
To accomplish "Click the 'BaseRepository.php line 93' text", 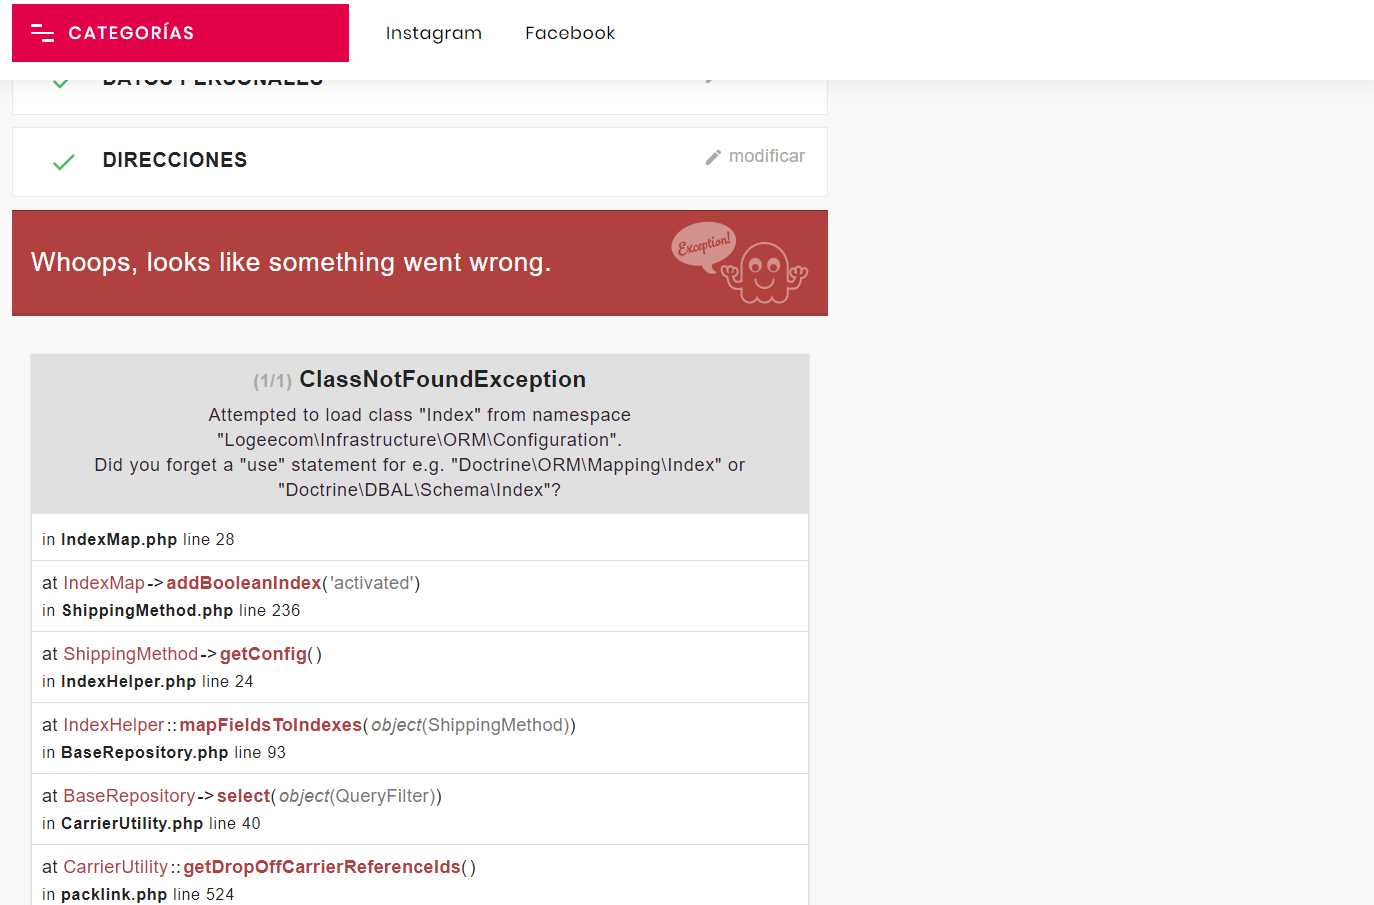I will coord(173,752).
